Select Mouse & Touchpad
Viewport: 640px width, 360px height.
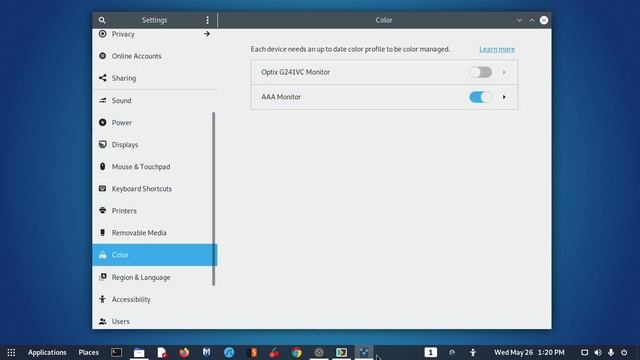pyautogui.click(x=155, y=167)
